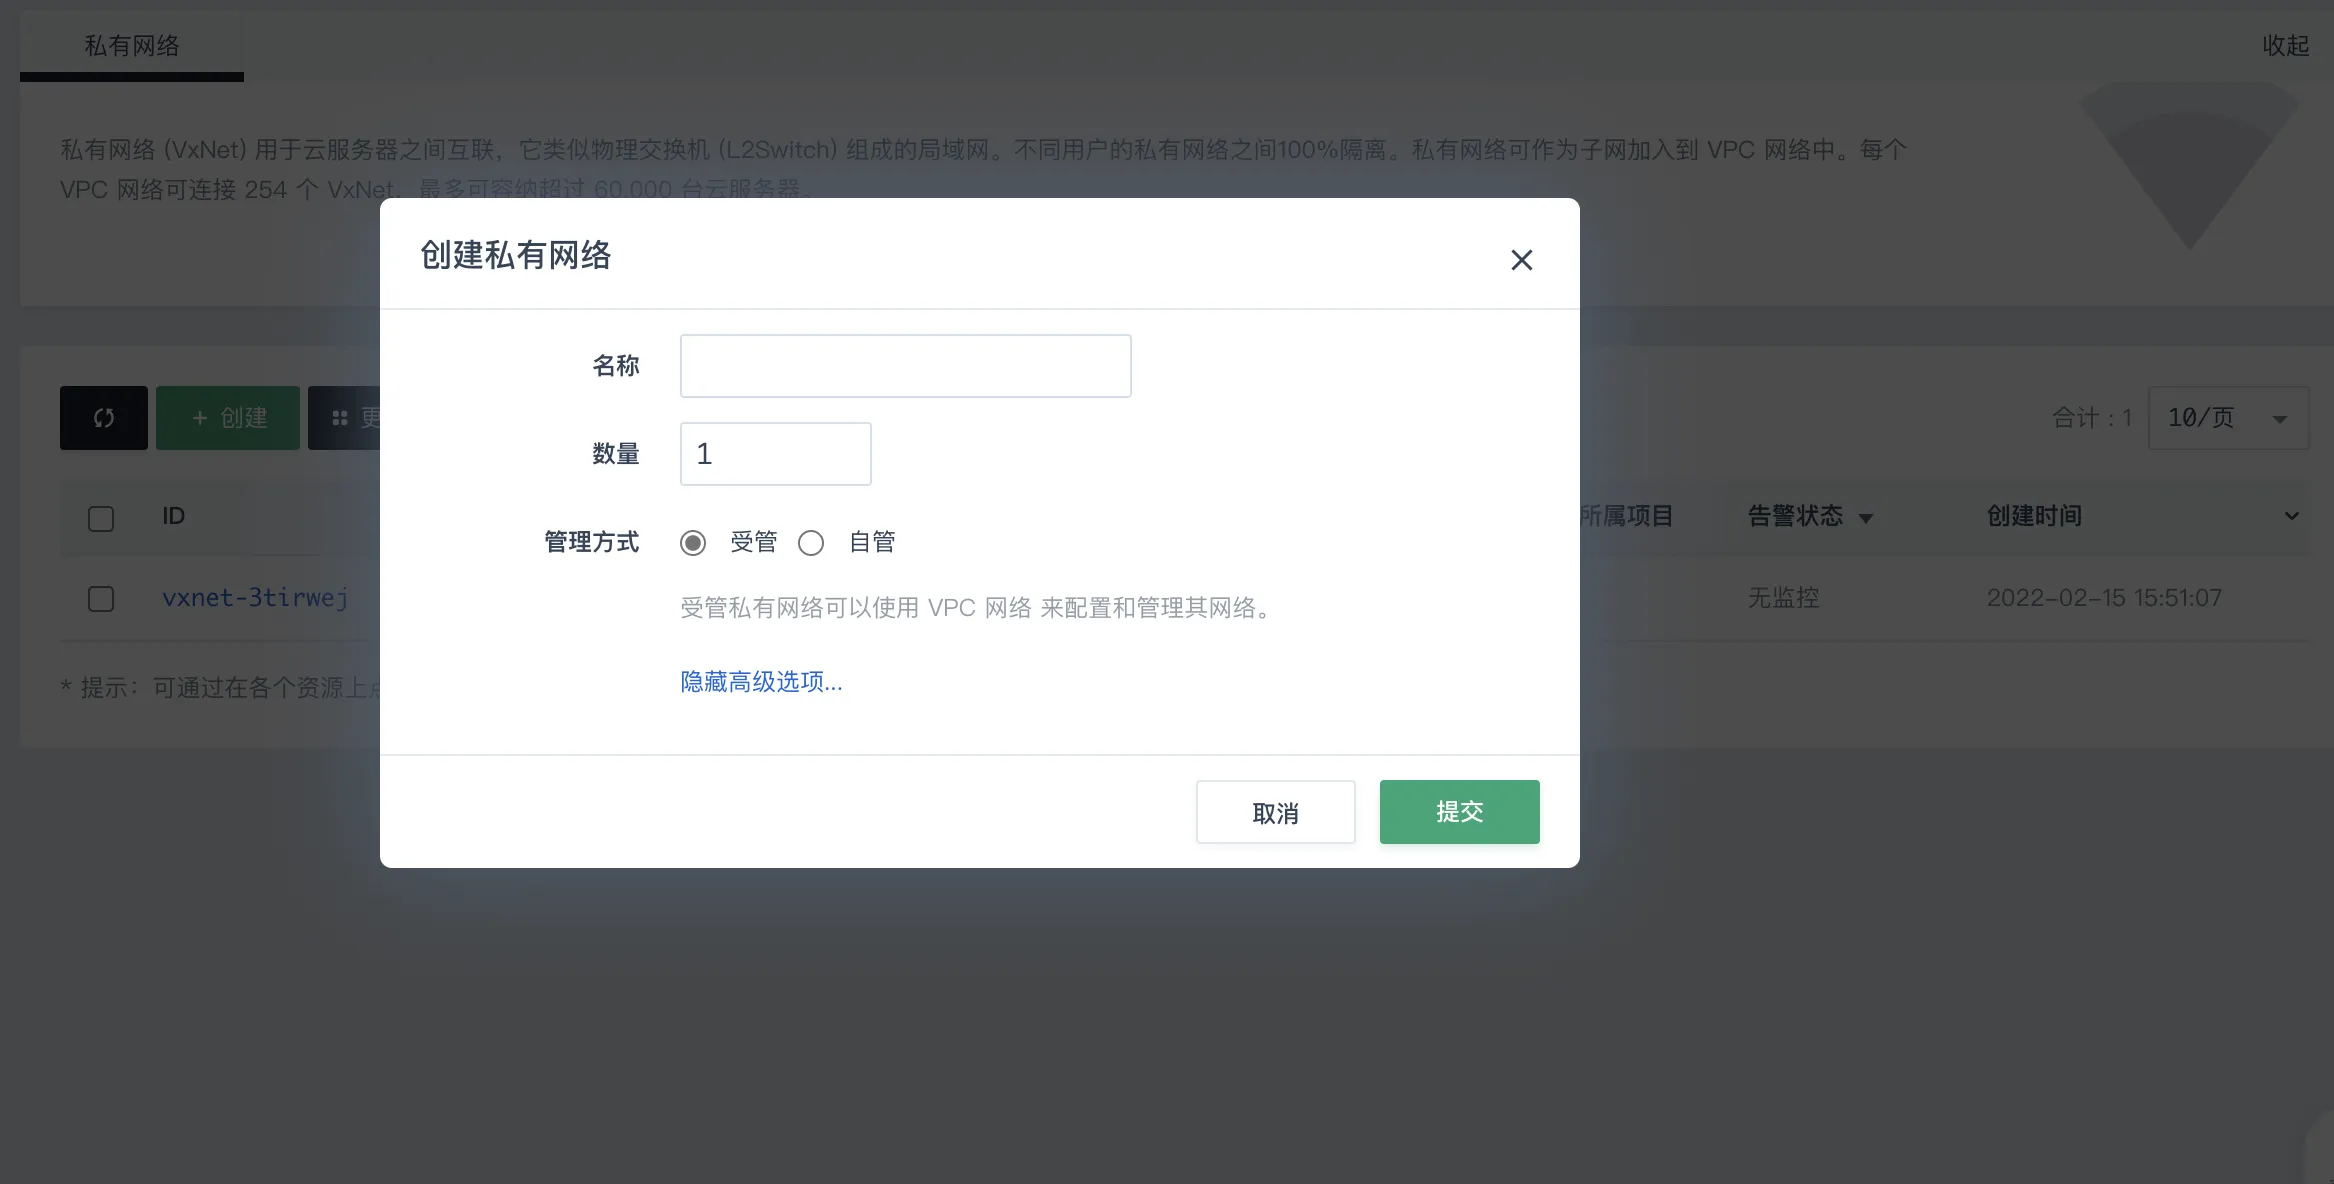Click the 所属项目 column header
Screen dimensions: 2334x1184
[x=1627, y=516]
